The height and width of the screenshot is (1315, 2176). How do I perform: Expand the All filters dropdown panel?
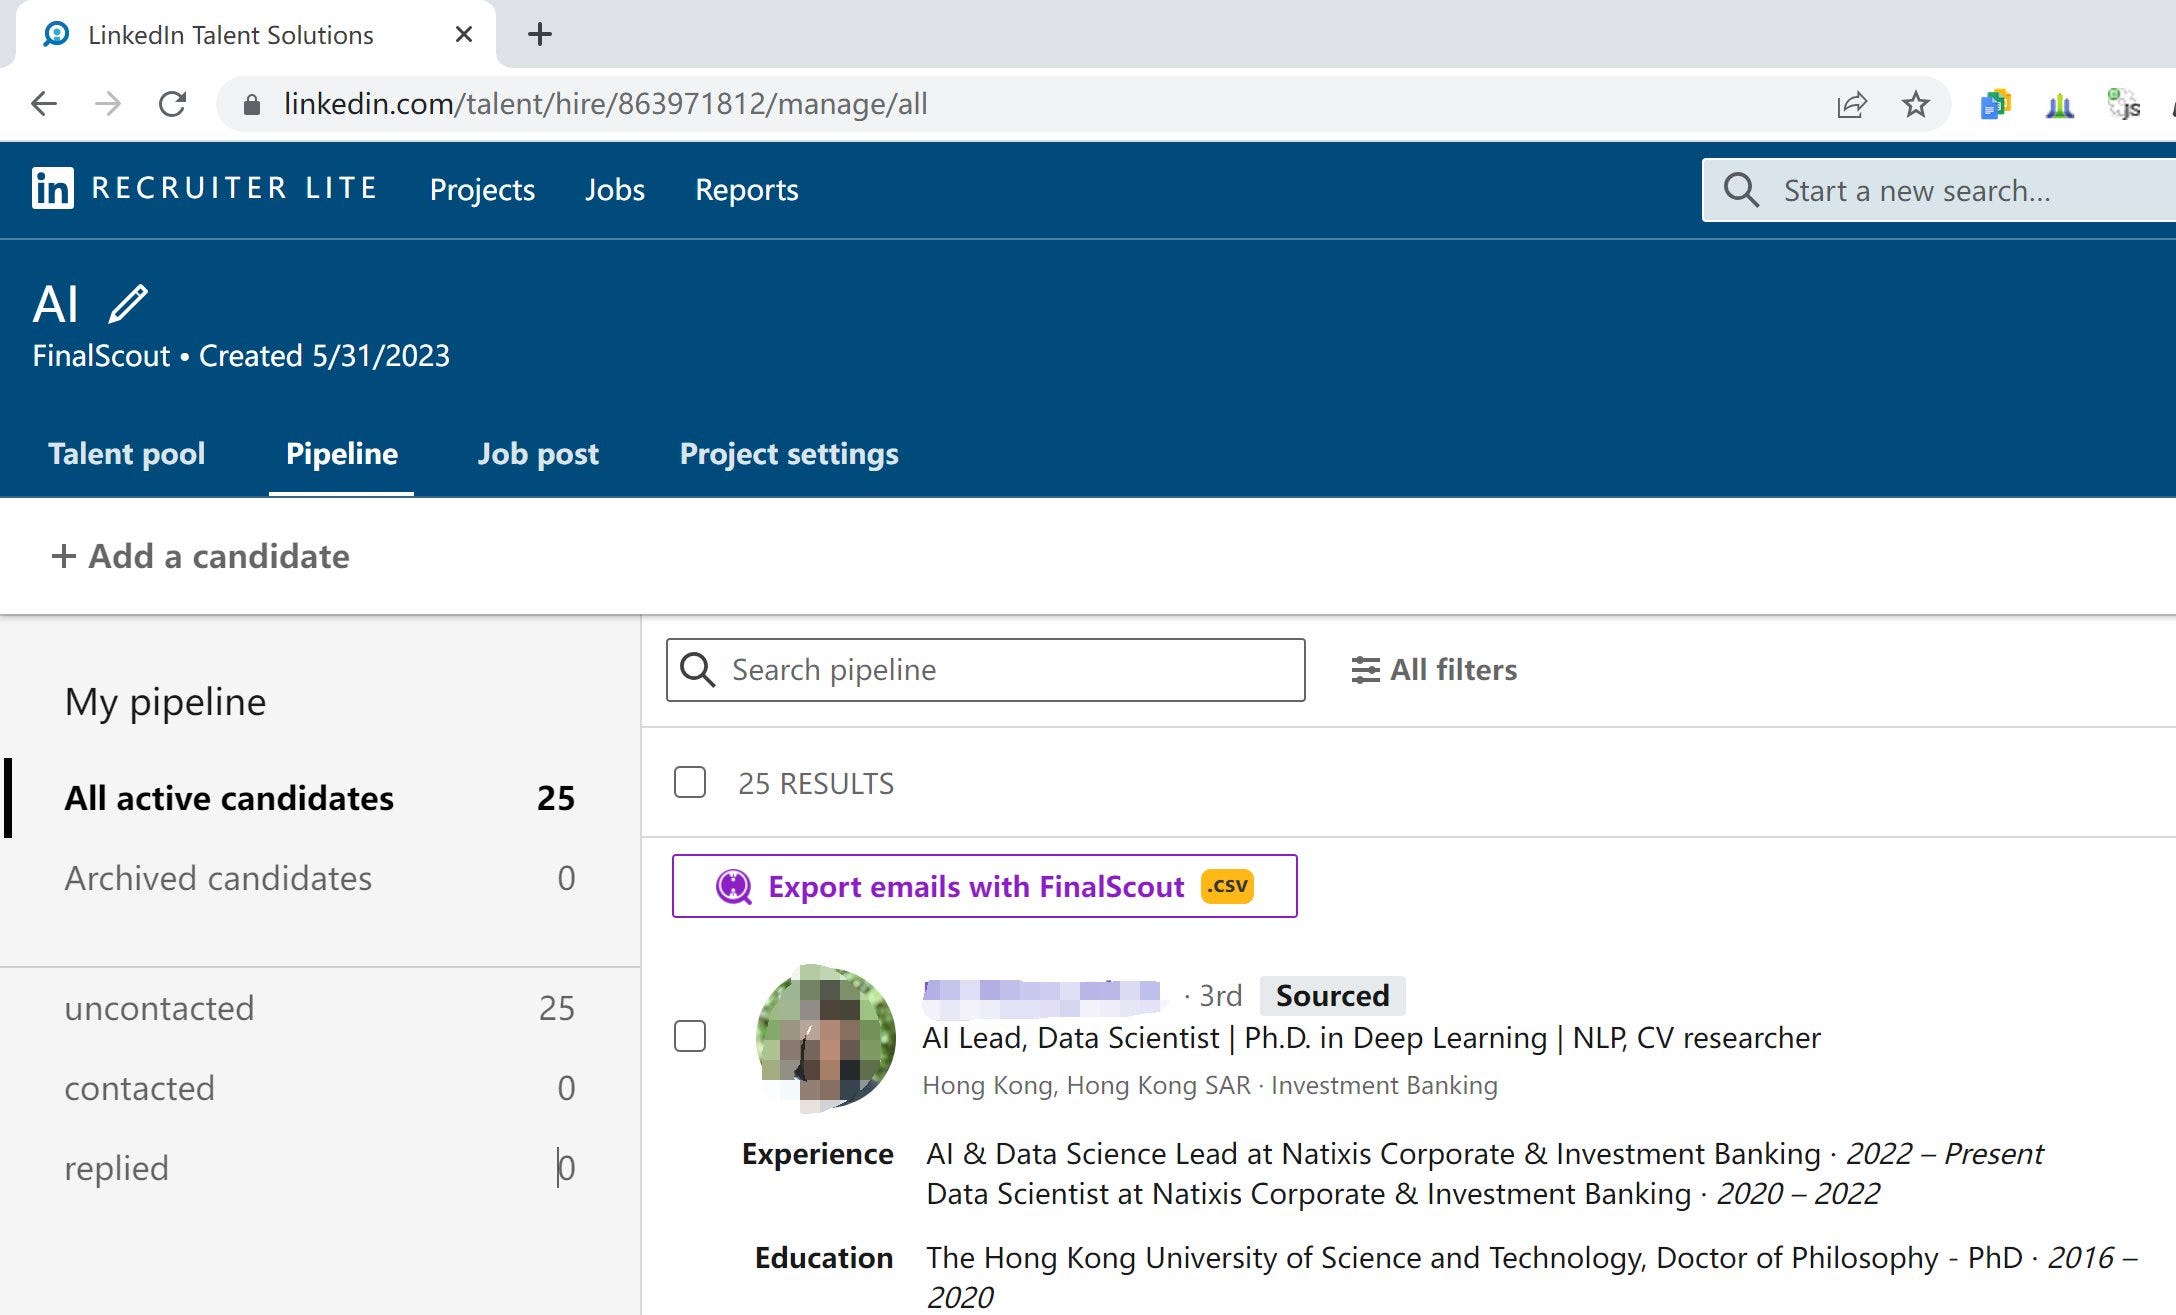pyautogui.click(x=1431, y=668)
